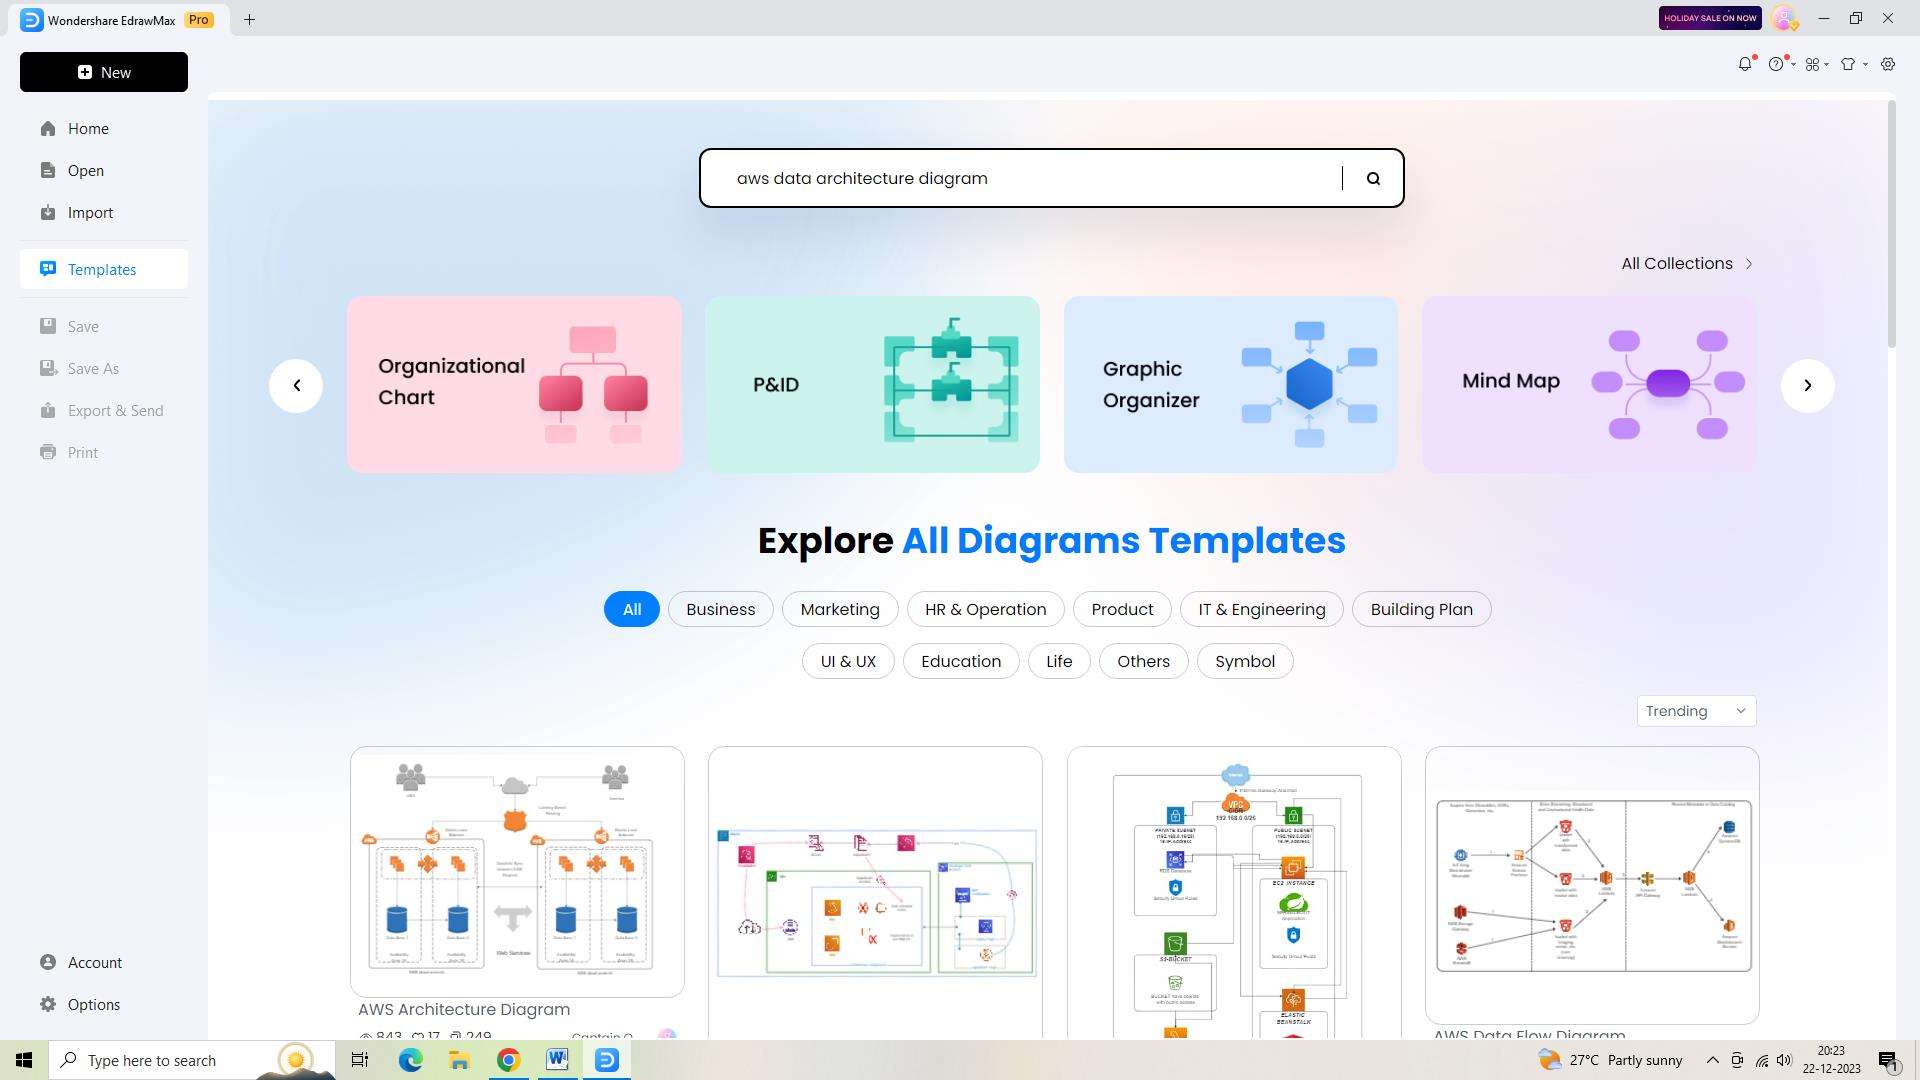Click the page vertical scrollbar
This screenshot has height=1080, width=1920.
pyautogui.click(x=1891, y=225)
